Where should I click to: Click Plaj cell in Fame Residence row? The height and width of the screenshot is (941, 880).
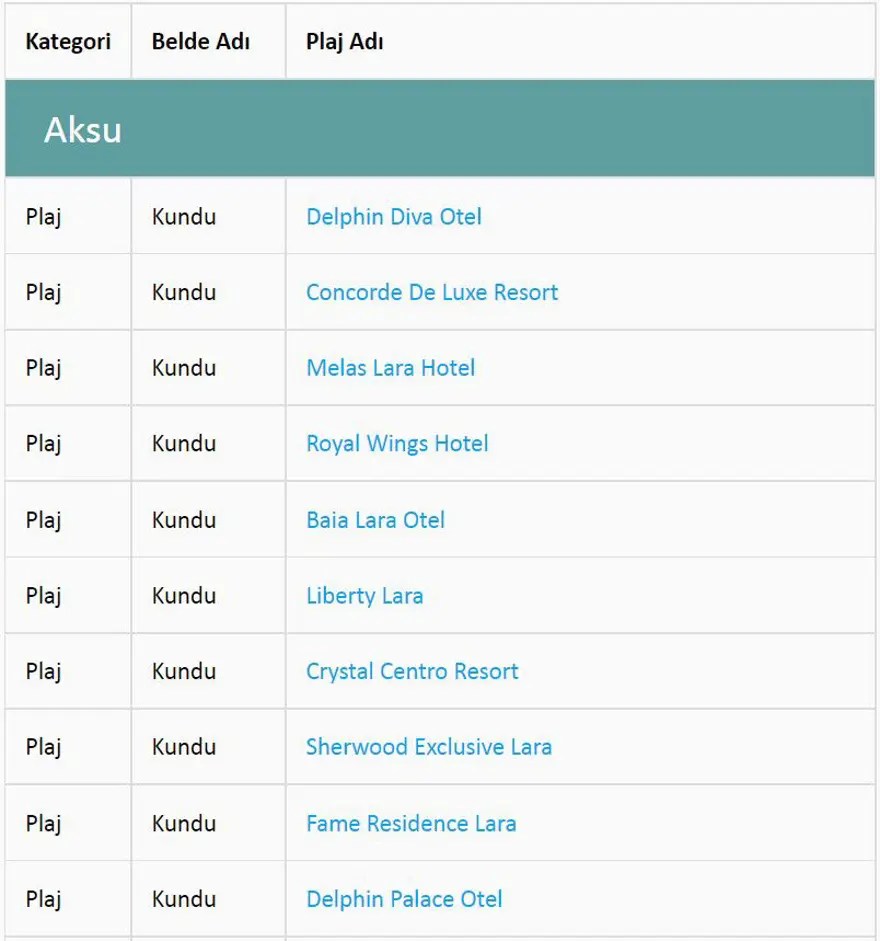44,824
